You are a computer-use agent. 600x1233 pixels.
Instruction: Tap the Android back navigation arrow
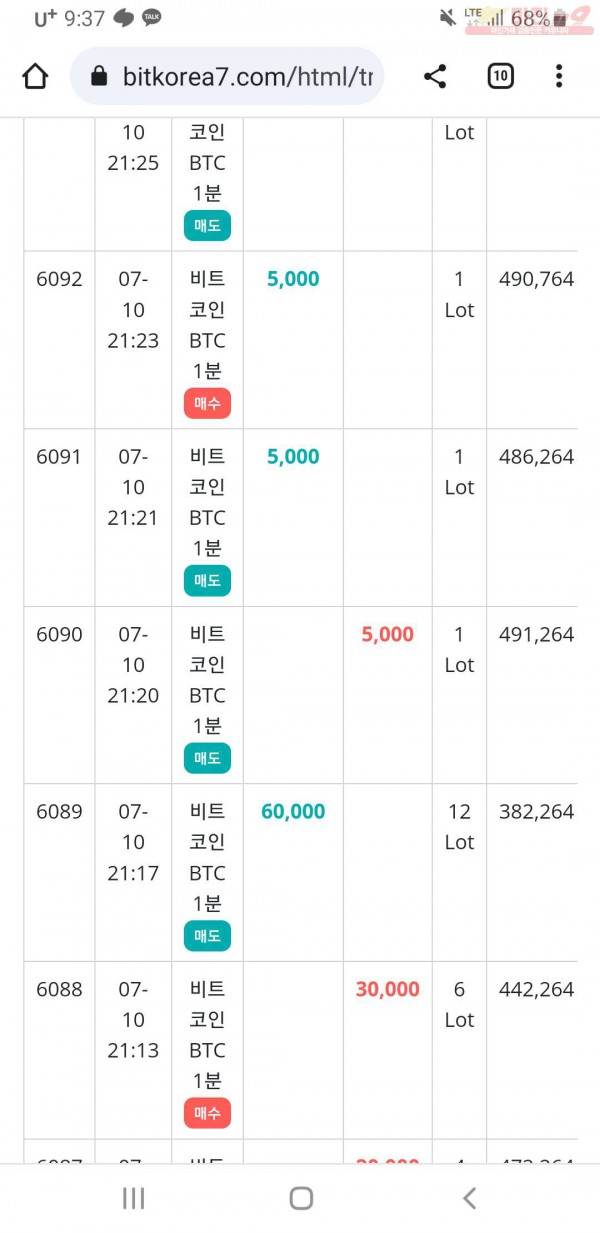[469, 1198]
